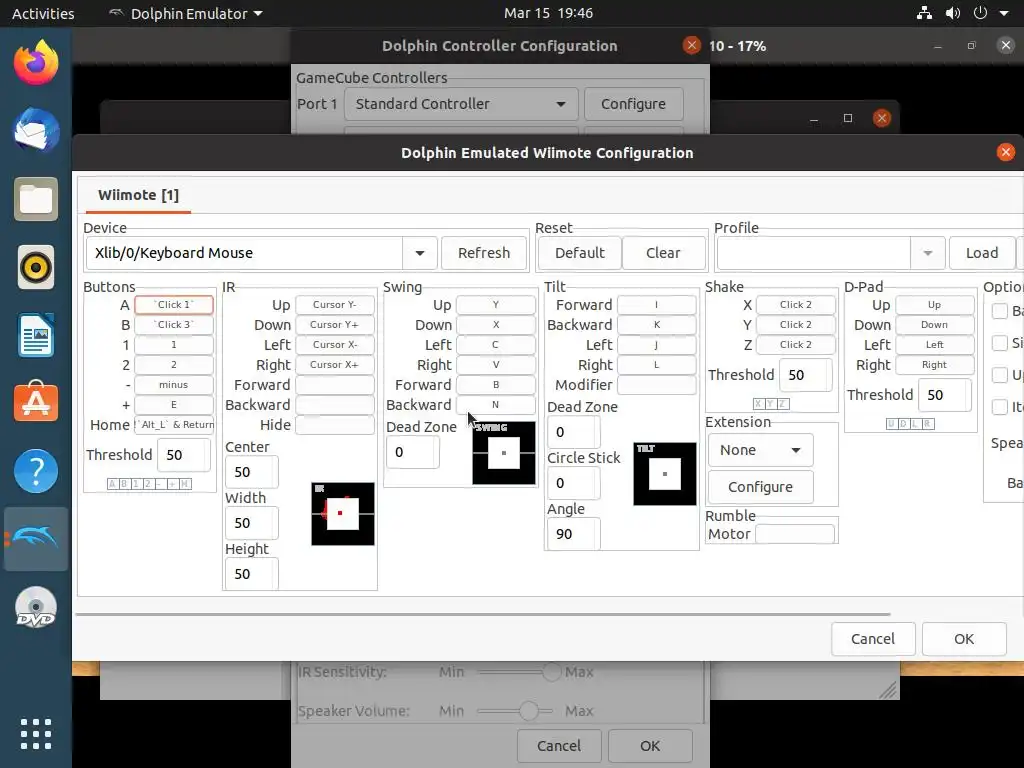Click IR Up 'Cursor Y-' mapping

[334, 305]
